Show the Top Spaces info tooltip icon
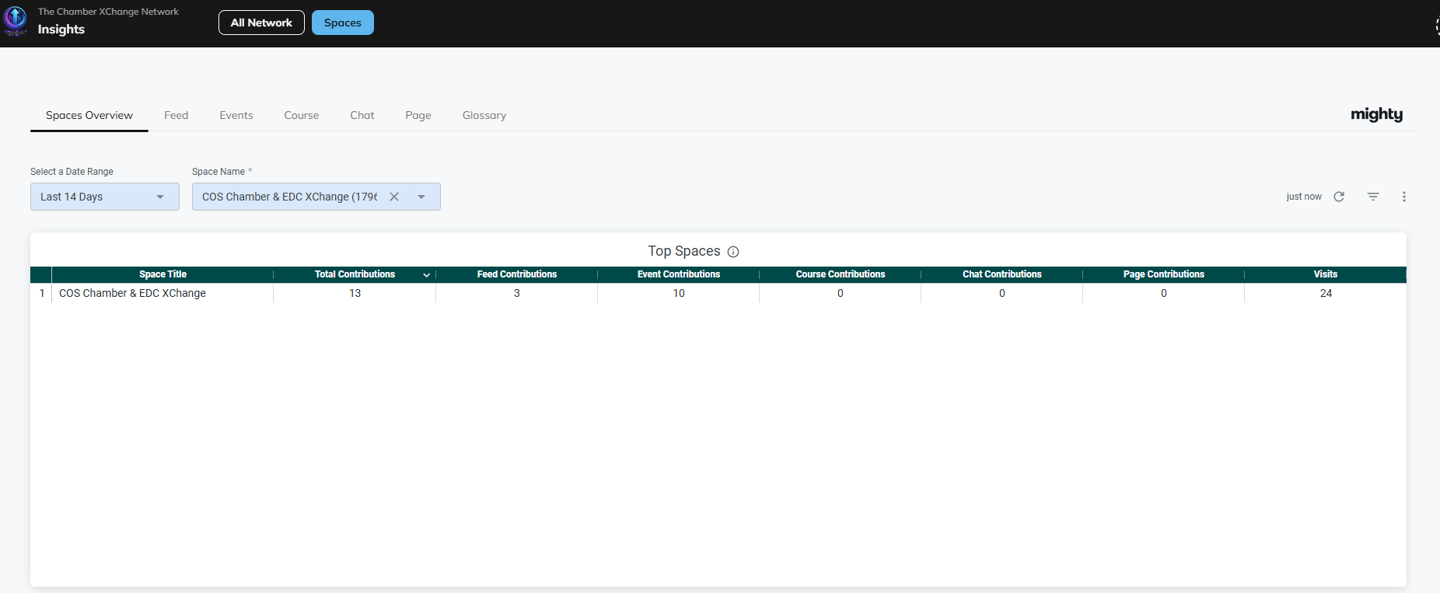 [733, 252]
